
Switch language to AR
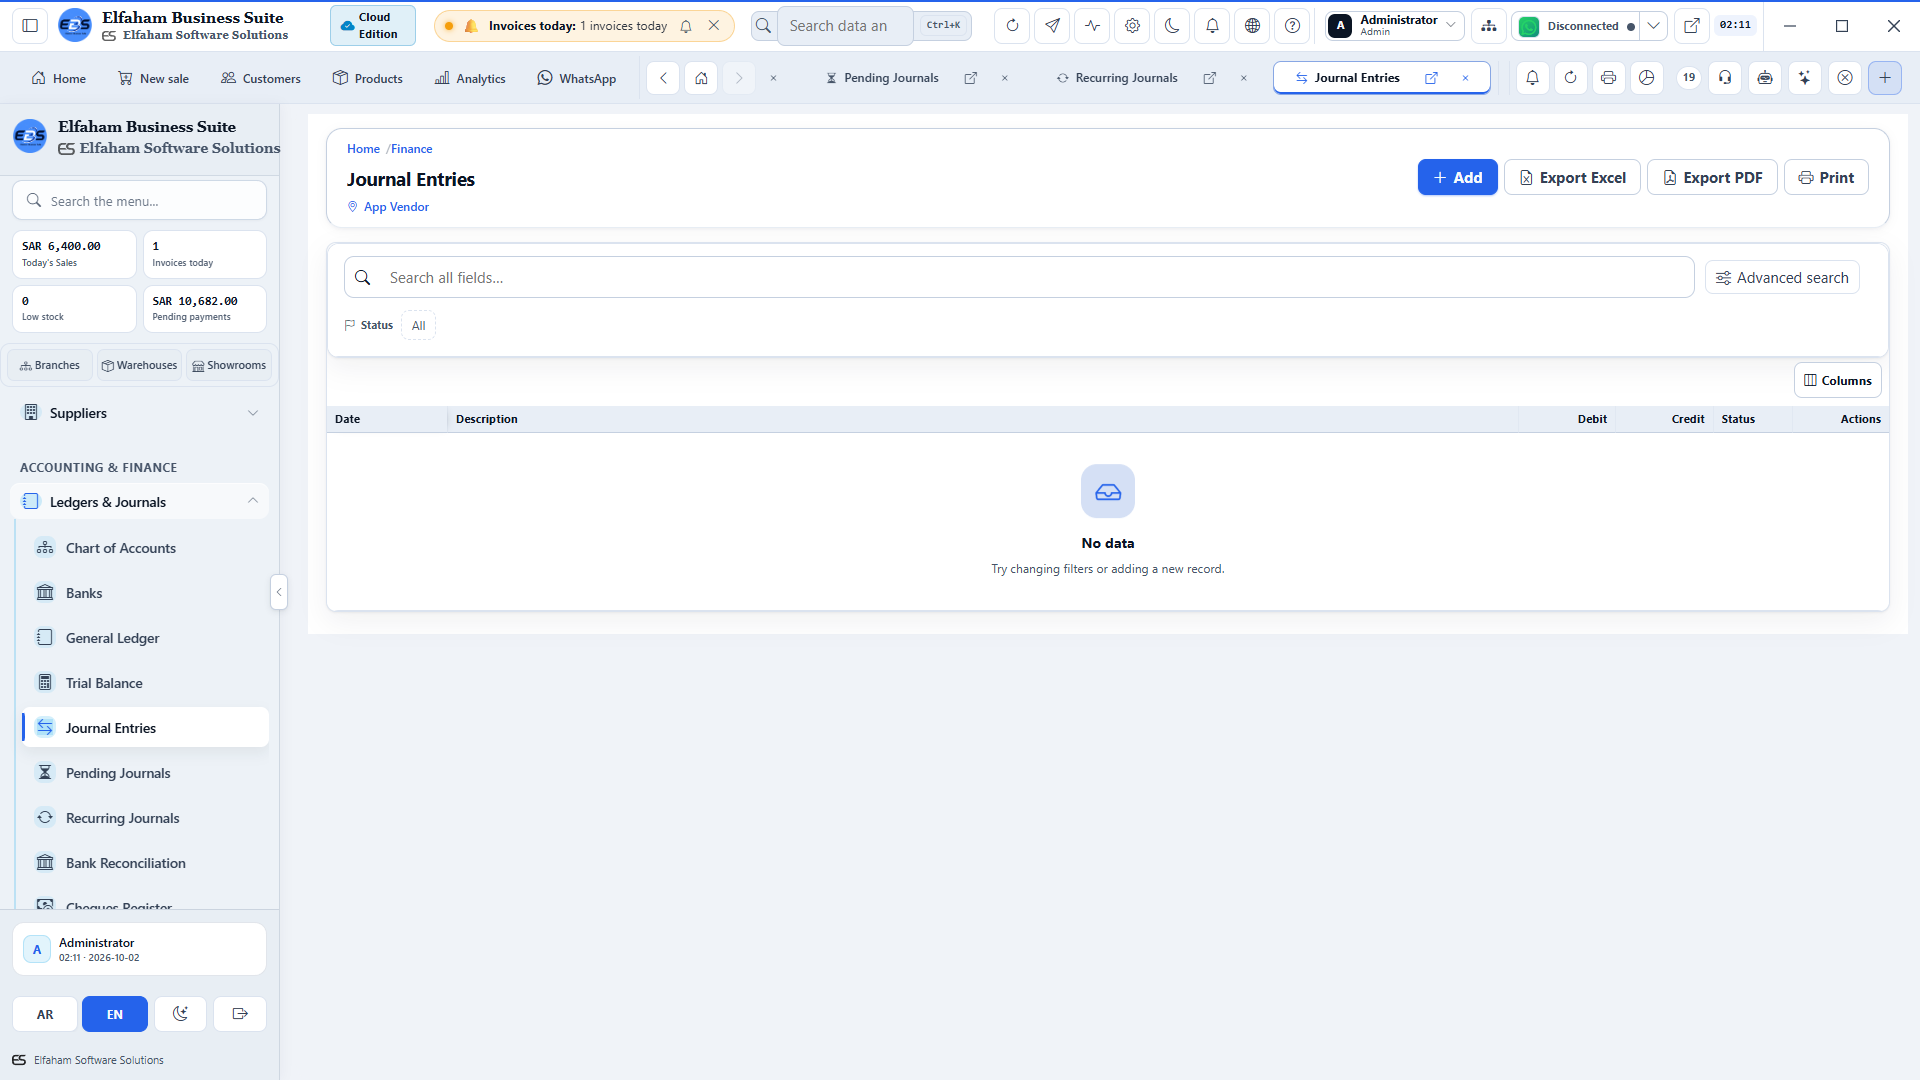[x=45, y=1014]
